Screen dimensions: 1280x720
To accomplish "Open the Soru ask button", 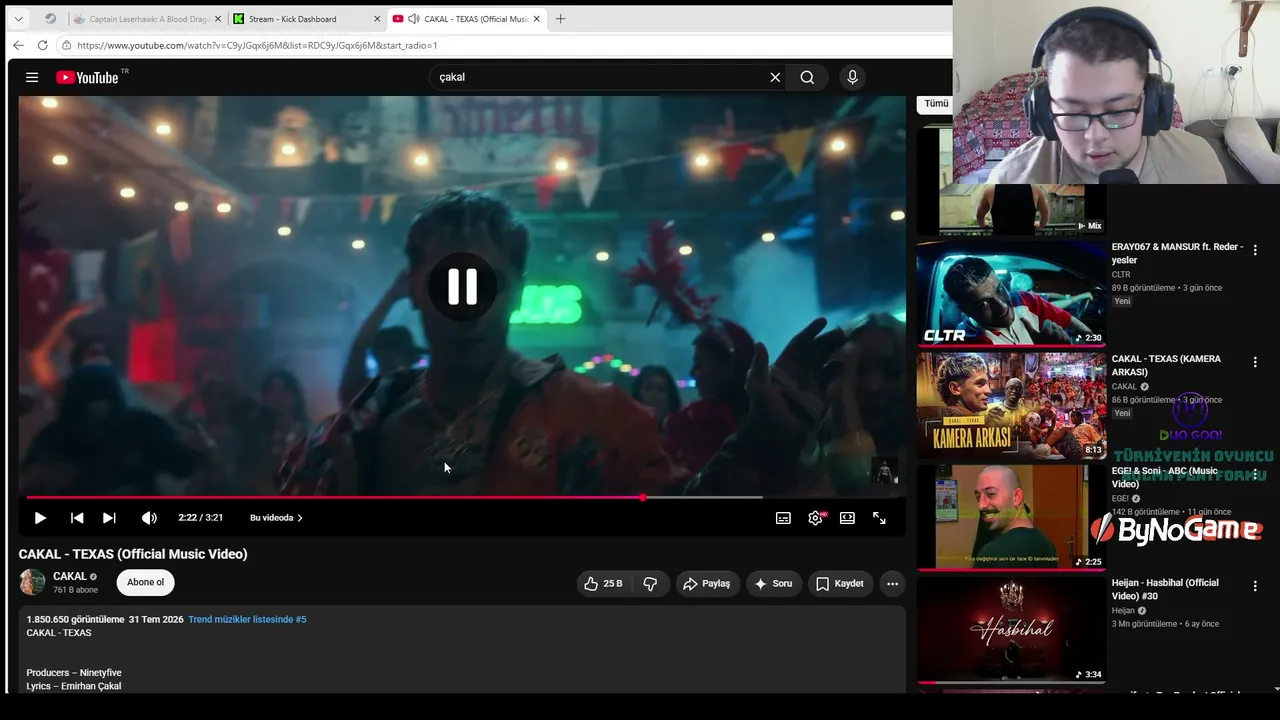I will tap(772, 583).
